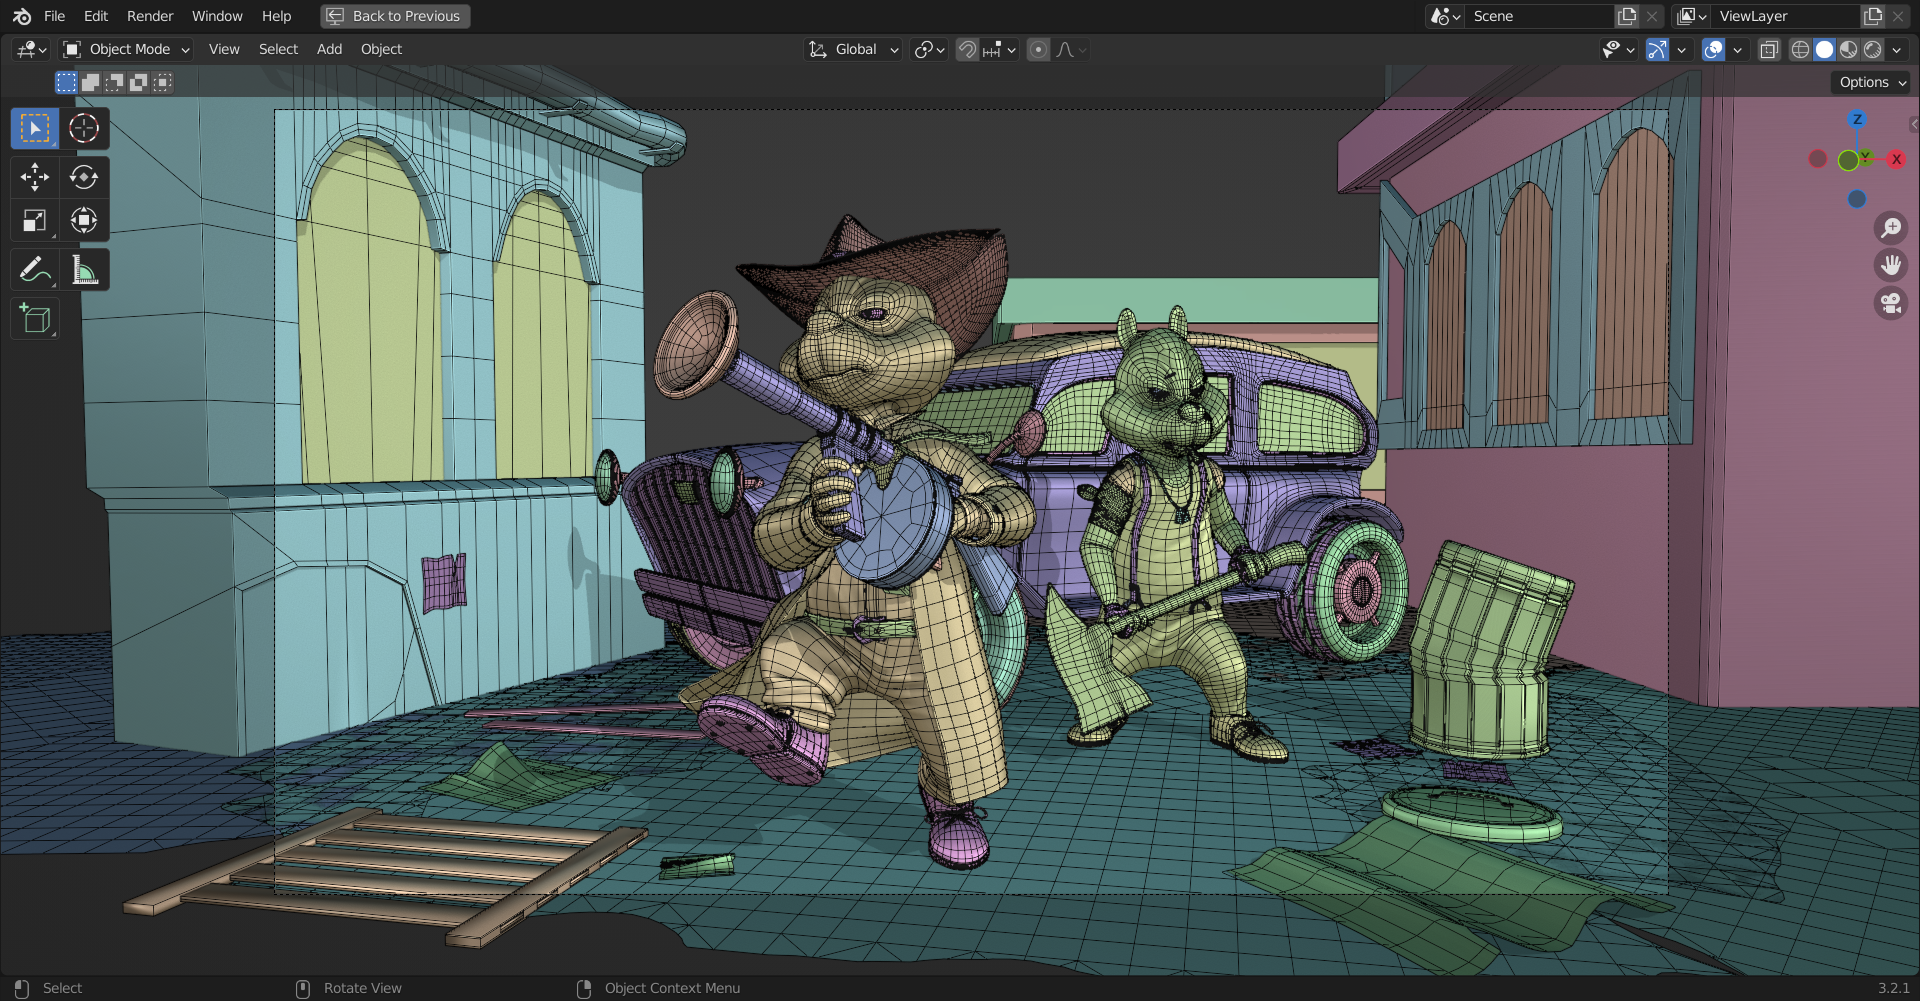
Task: Toggle camera view with the camera icon
Action: (1890, 303)
